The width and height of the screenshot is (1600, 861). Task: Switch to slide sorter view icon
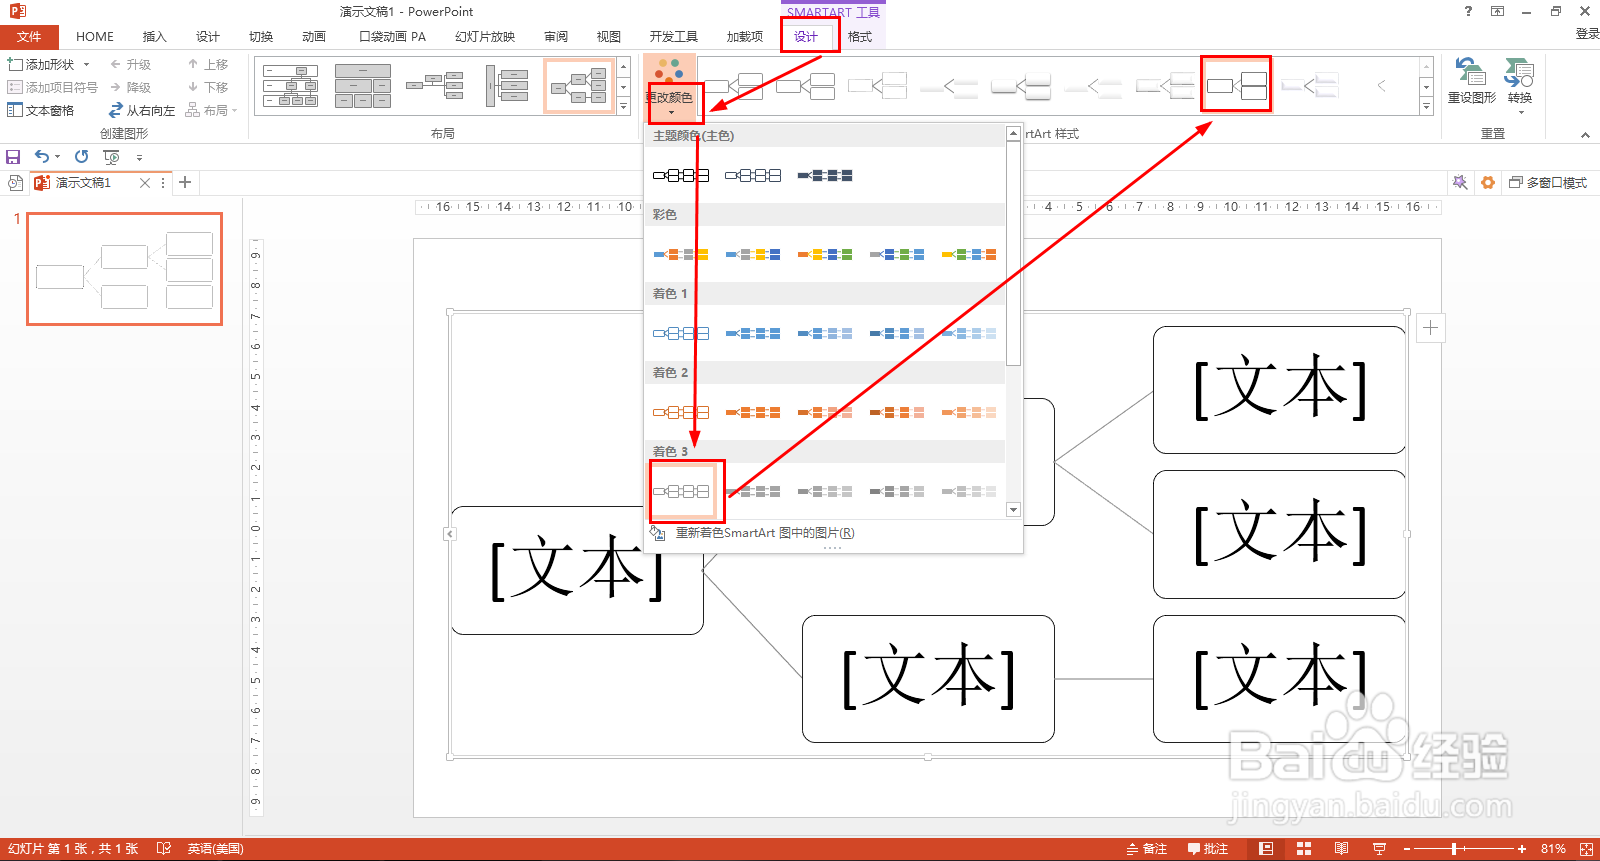pyautogui.click(x=1304, y=849)
